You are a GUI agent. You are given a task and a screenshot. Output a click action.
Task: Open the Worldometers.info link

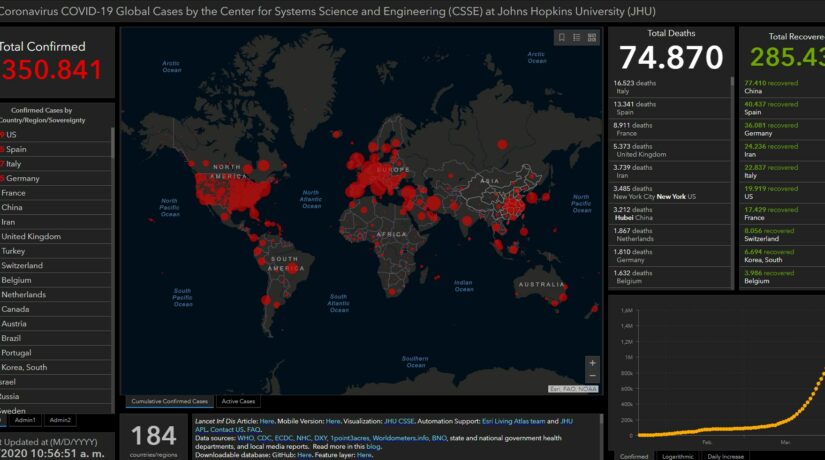pos(400,438)
